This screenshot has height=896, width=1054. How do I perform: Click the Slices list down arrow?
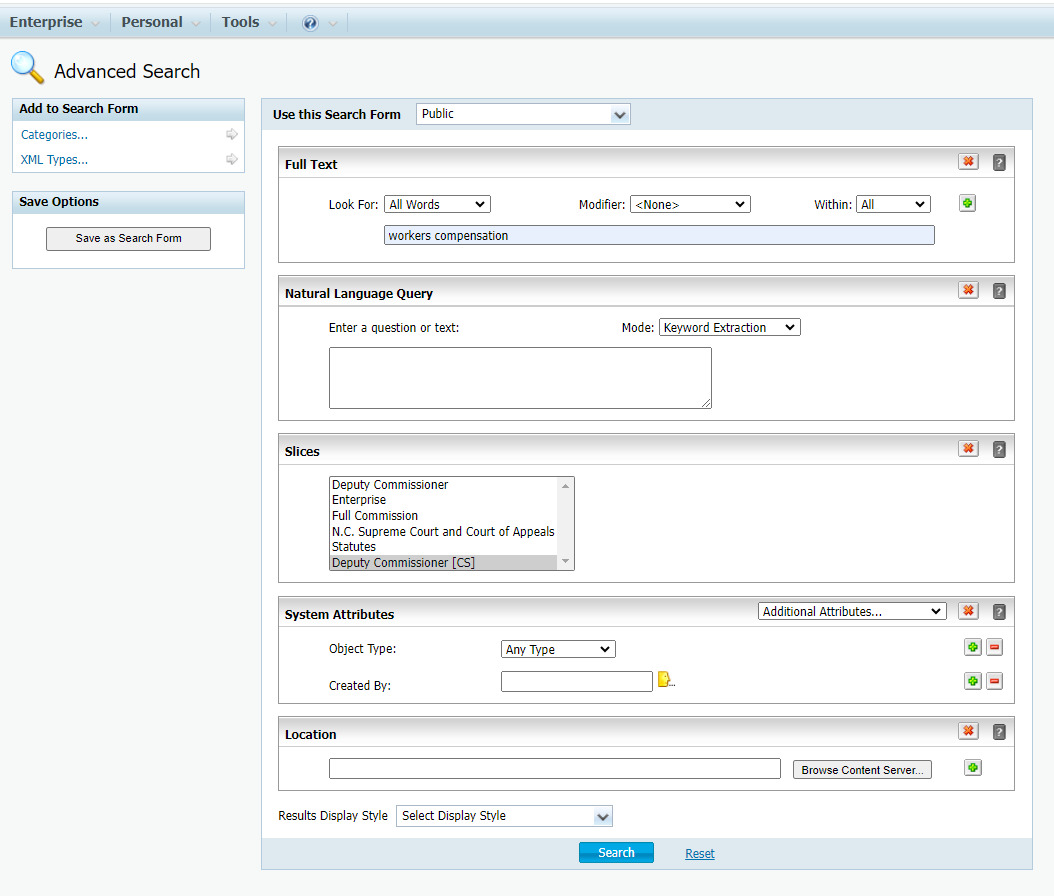click(x=565, y=561)
